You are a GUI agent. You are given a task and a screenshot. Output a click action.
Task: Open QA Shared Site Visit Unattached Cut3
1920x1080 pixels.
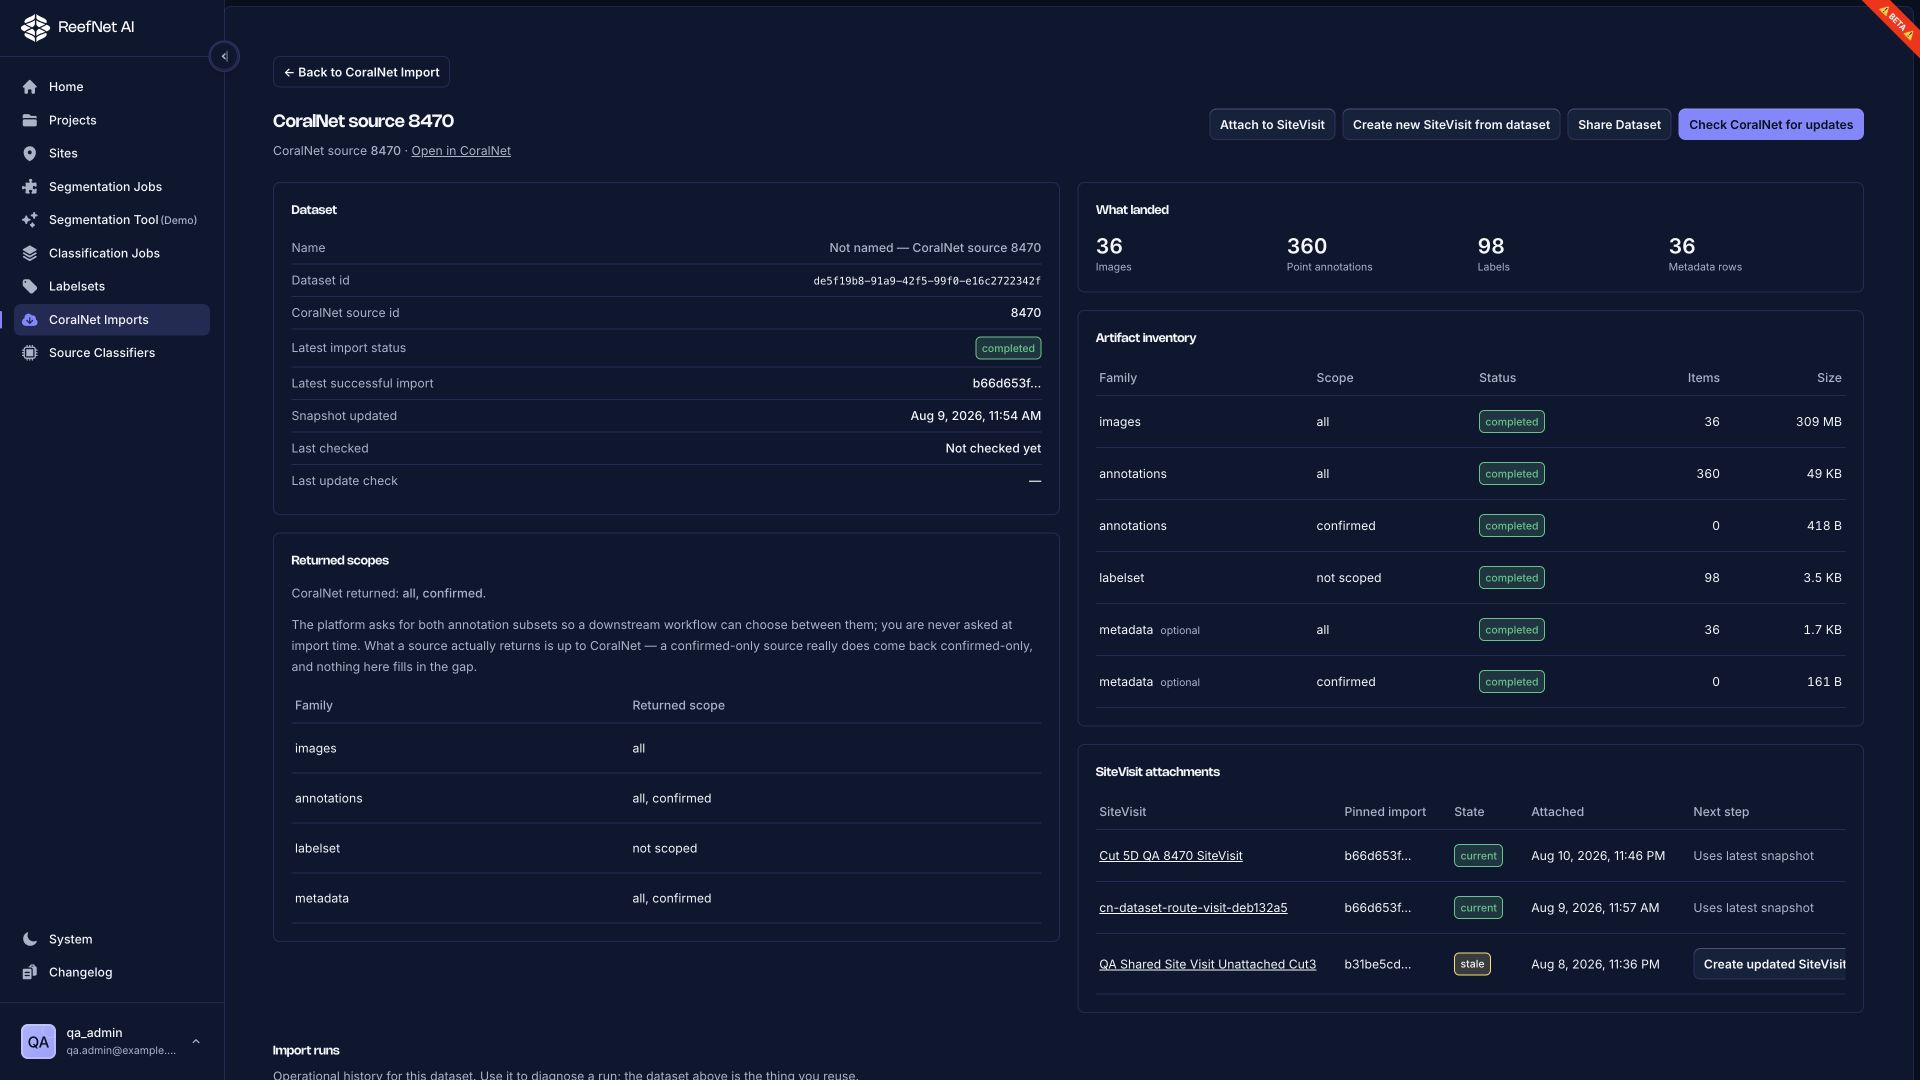[1207, 964]
